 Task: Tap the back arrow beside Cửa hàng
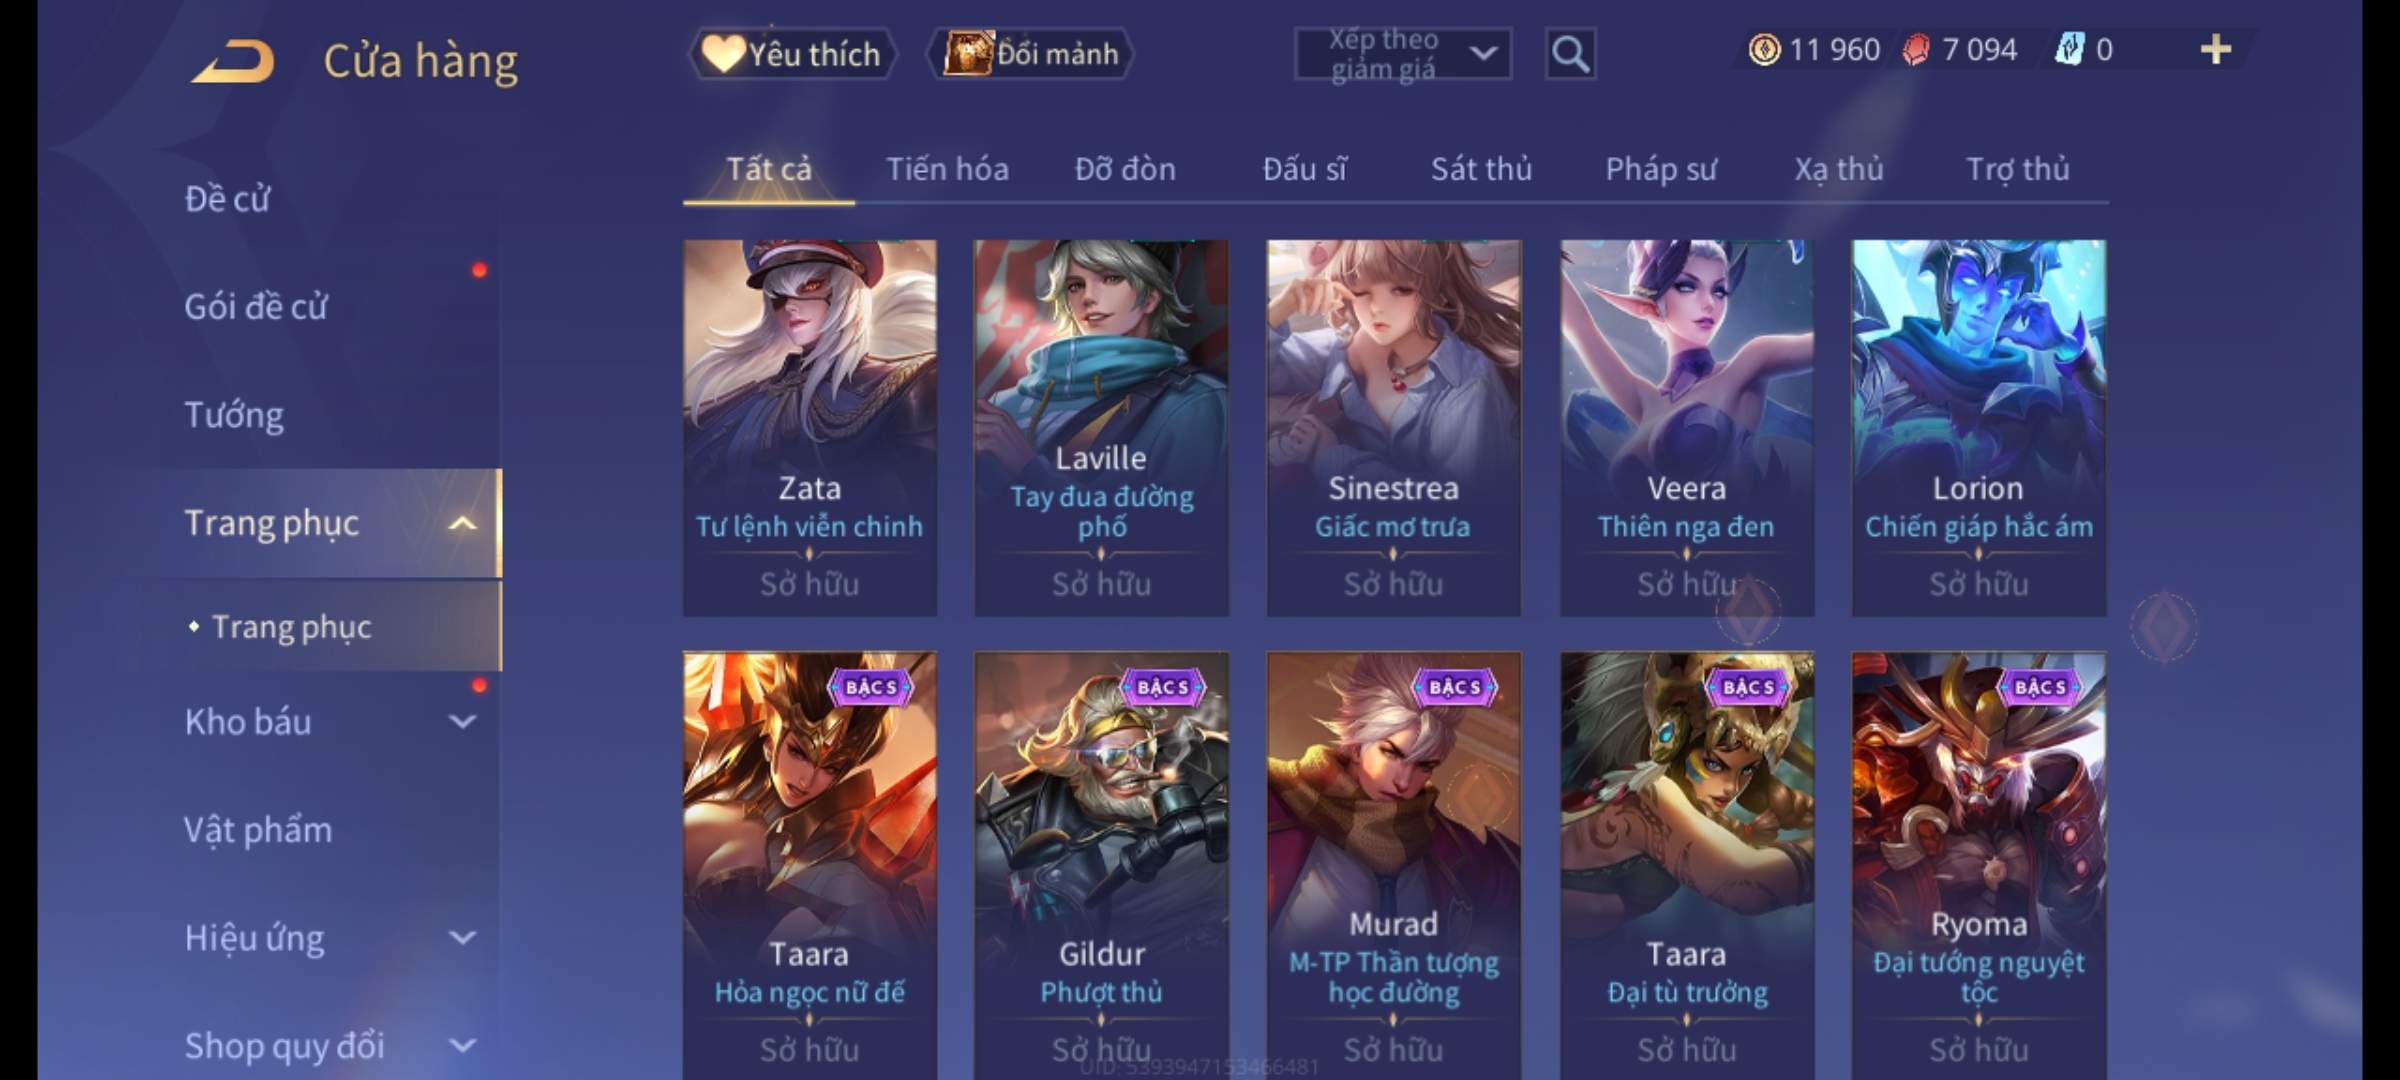point(234,61)
